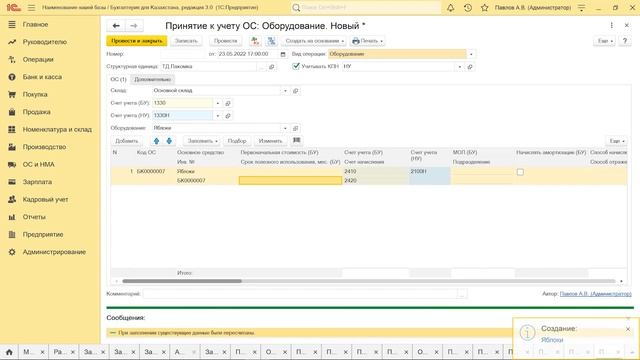Open the main menu hamburger icon
The height and width of the screenshot is (360, 640).
pos(31,8)
